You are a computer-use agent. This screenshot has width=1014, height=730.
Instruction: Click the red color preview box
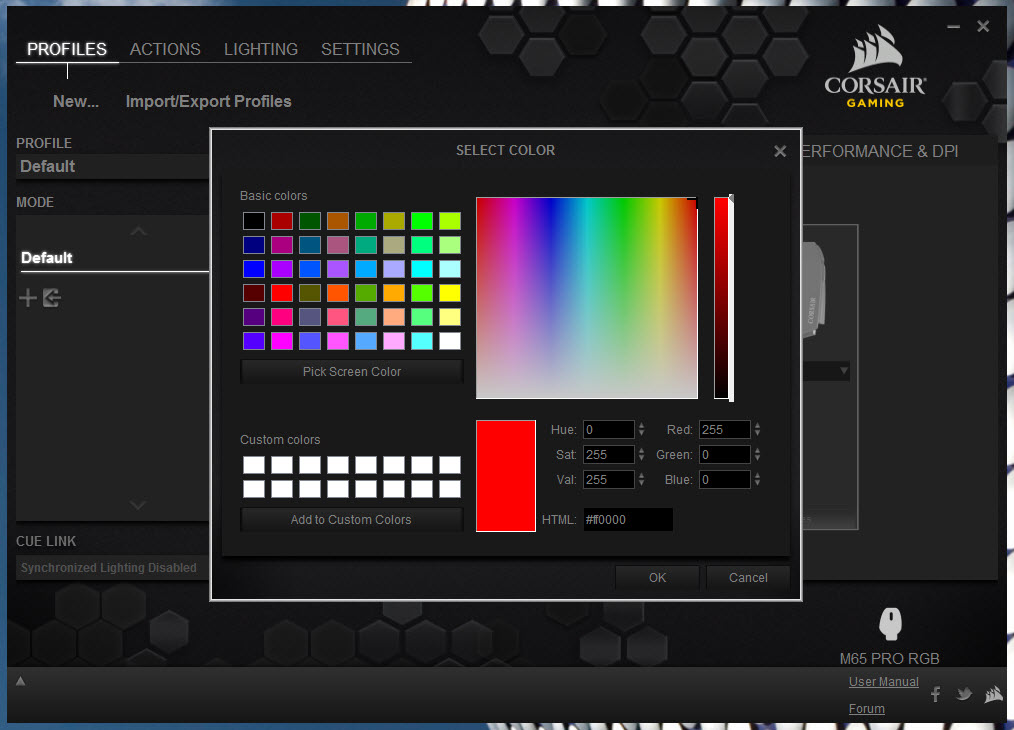click(x=506, y=476)
